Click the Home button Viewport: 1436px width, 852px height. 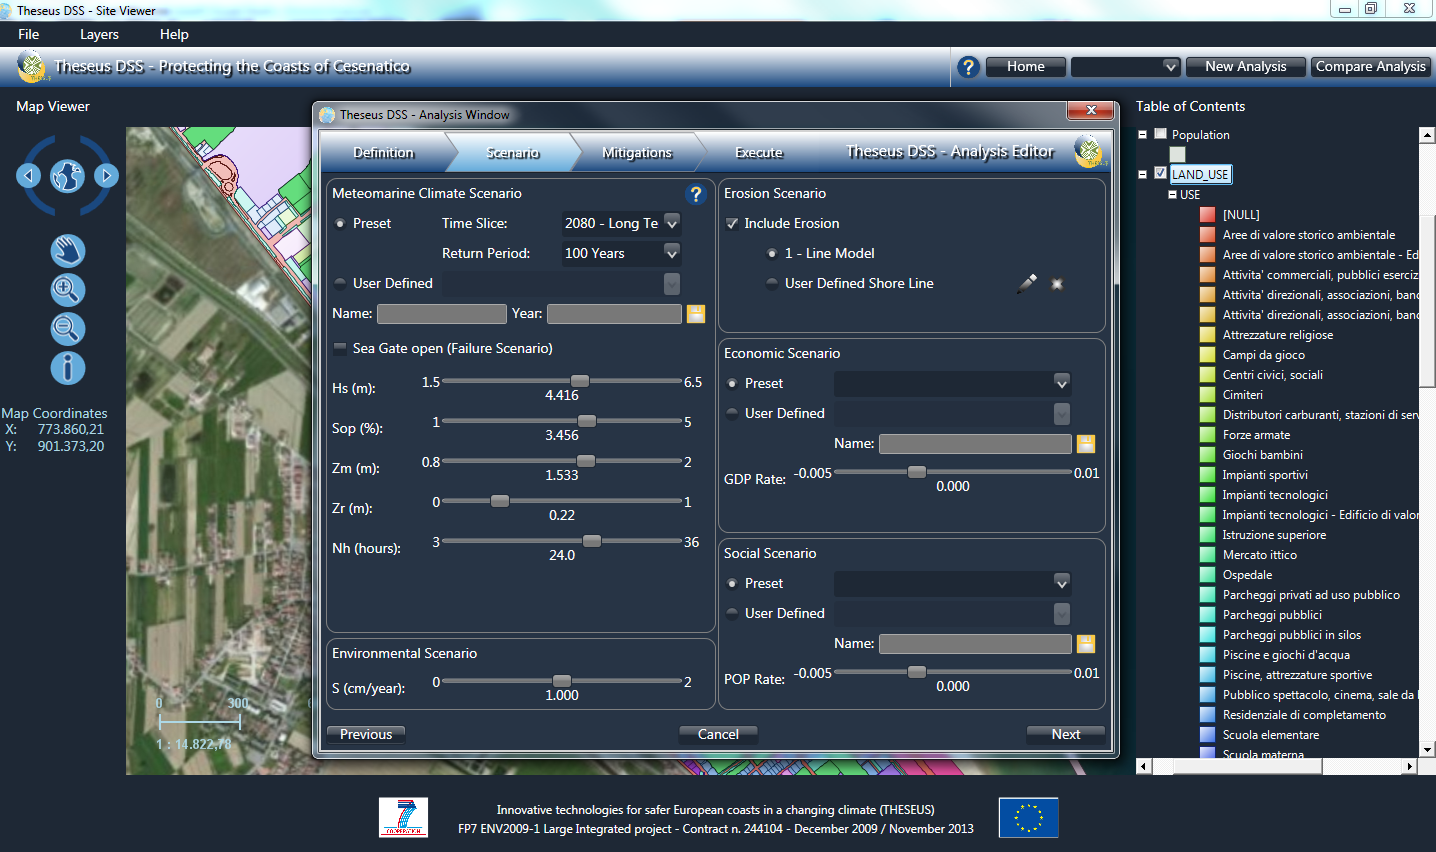[x=1026, y=67]
